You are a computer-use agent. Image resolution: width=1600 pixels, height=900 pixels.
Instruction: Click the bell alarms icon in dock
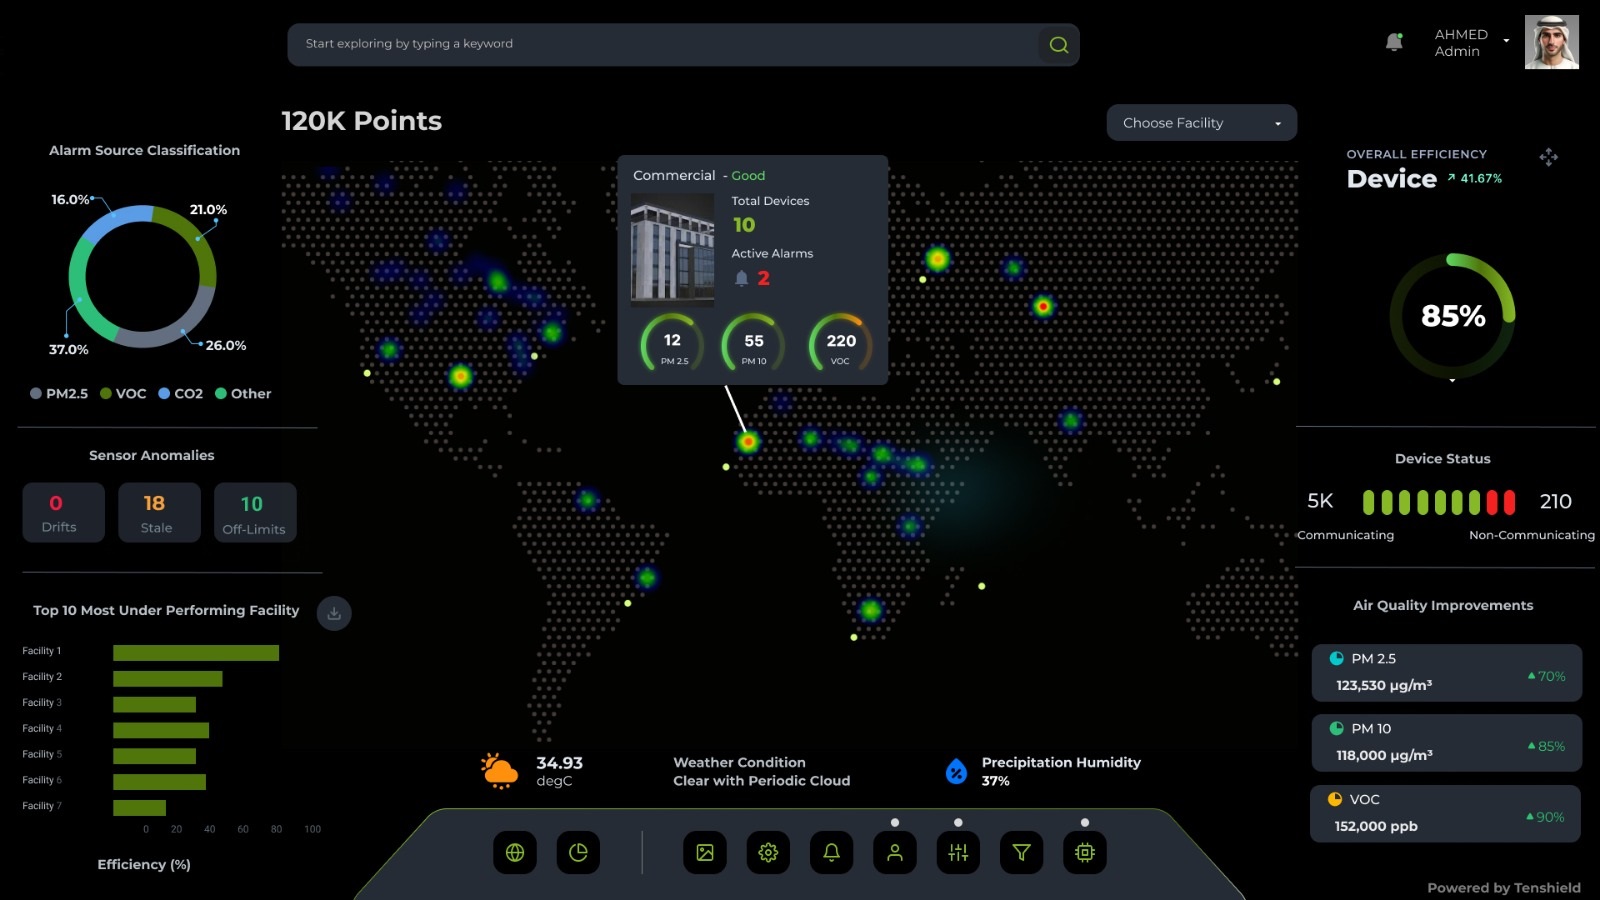[x=831, y=853]
